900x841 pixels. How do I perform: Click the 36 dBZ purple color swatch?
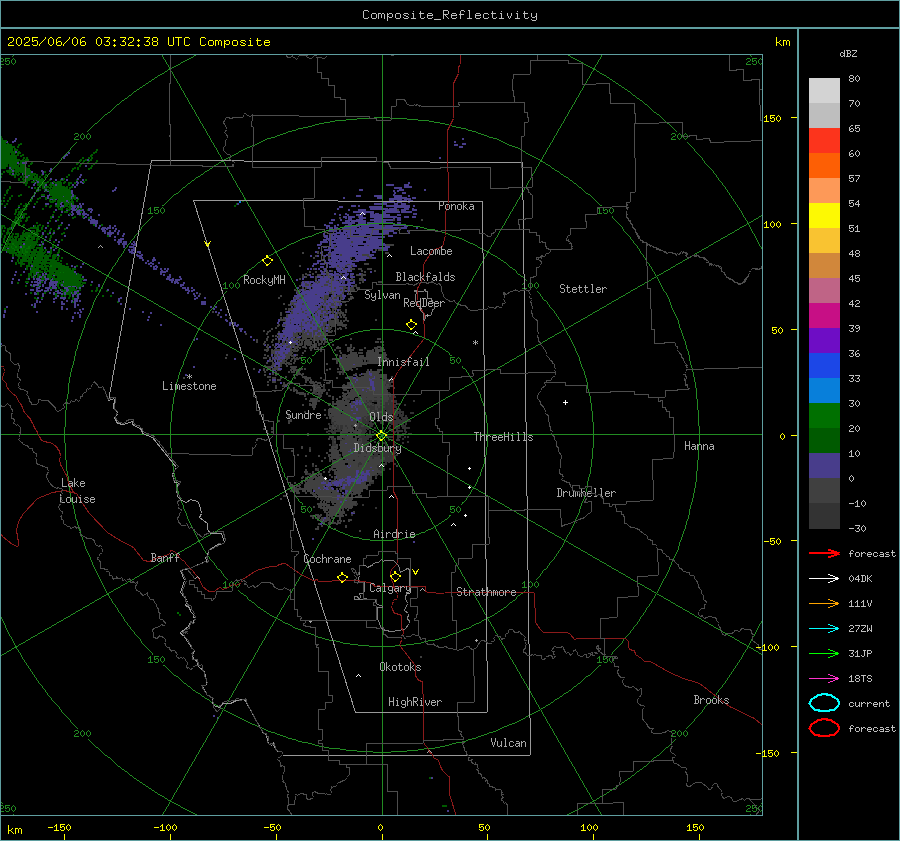click(824, 340)
